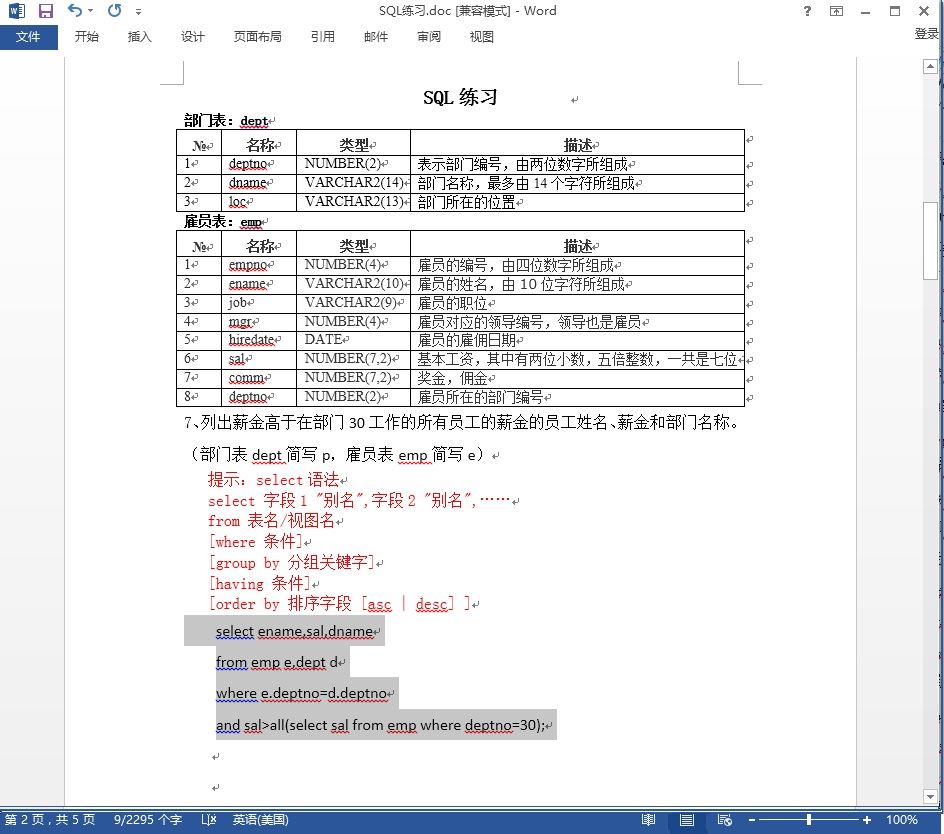Click the vertical scrollbar thumb
944x834 pixels.
click(930, 241)
